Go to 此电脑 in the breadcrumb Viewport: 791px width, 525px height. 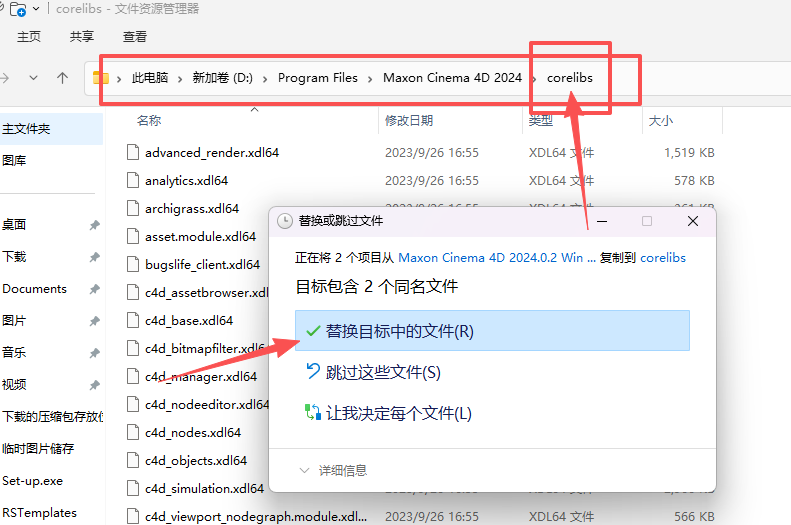point(150,78)
